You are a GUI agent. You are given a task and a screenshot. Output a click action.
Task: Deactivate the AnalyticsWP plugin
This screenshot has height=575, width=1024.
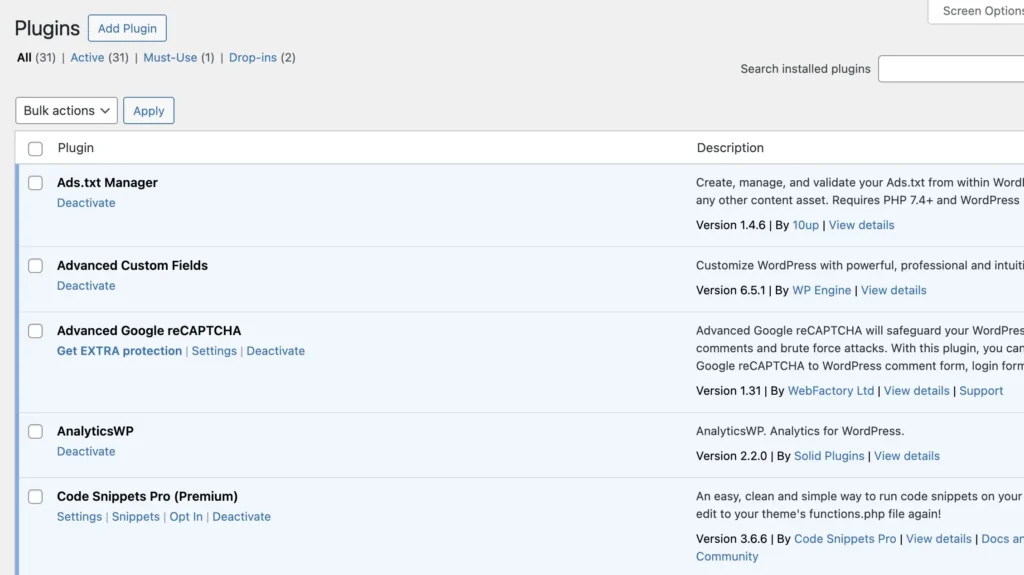click(86, 452)
